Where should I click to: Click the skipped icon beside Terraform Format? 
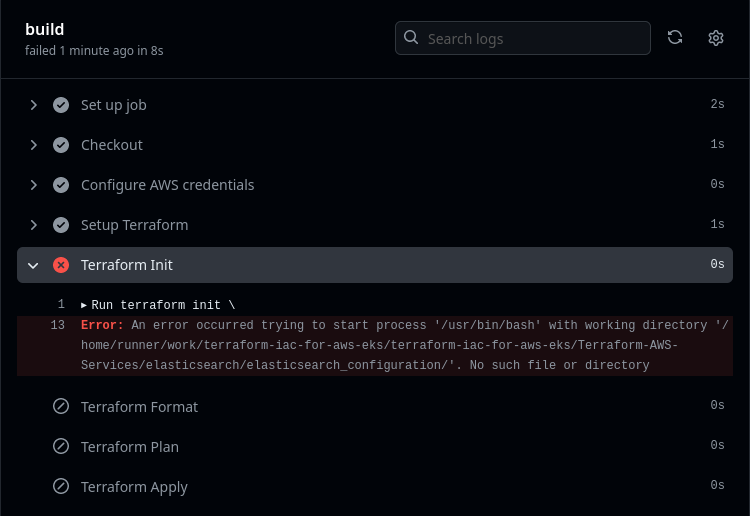[x=61, y=407]
